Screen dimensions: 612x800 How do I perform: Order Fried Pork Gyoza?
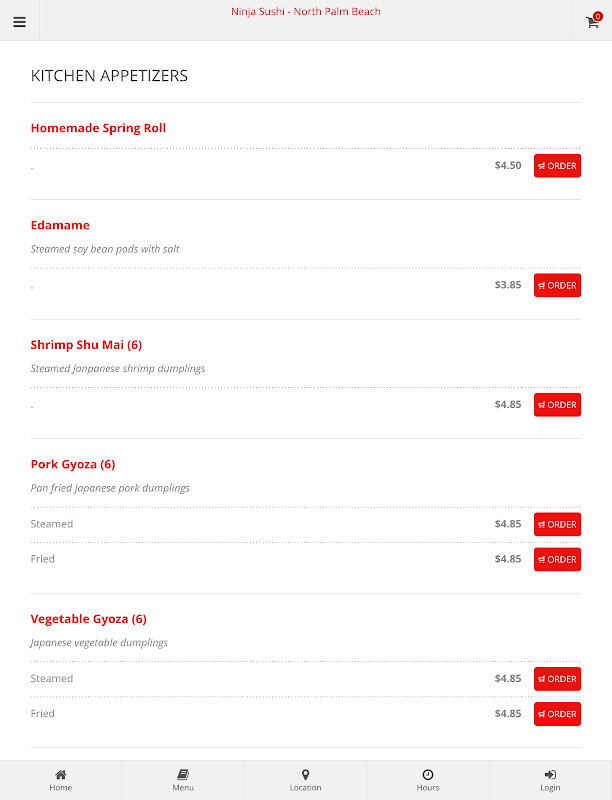(x=557, y=559)
